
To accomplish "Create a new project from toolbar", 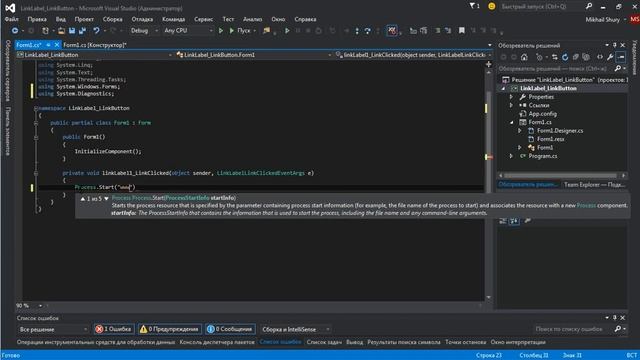I will tap(45, 31).
